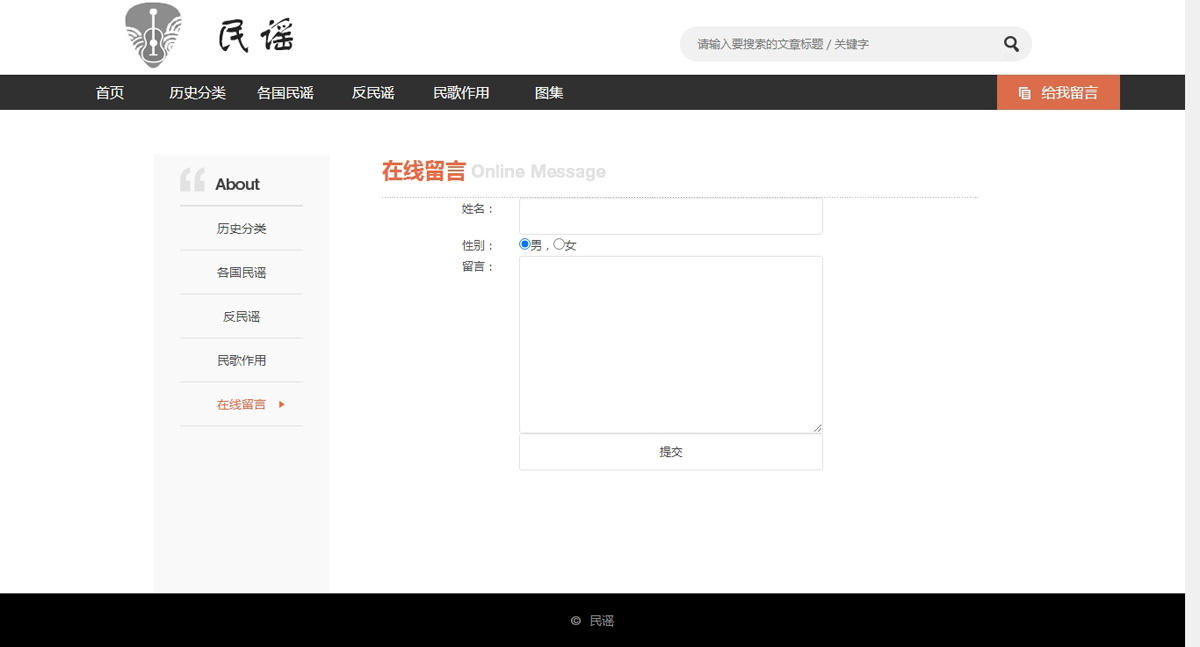Image resolution: width=1200 pixels, height=647 pixels.
Task: Click the 民谣 site title text
Action: 257,36
